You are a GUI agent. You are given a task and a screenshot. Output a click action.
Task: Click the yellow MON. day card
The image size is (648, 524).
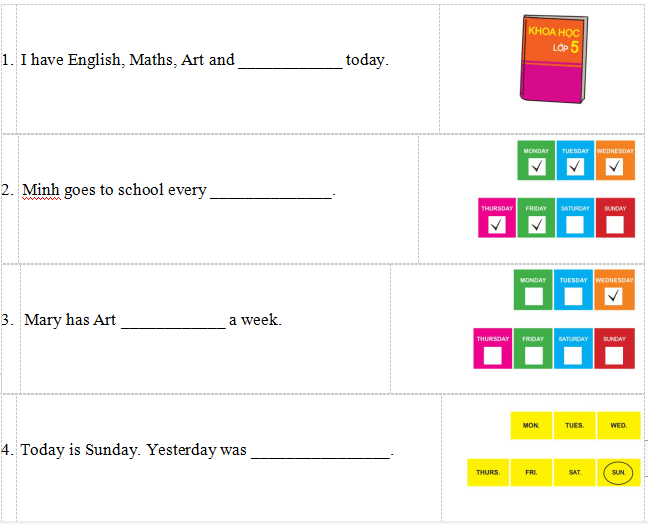[x=531, y=425]
